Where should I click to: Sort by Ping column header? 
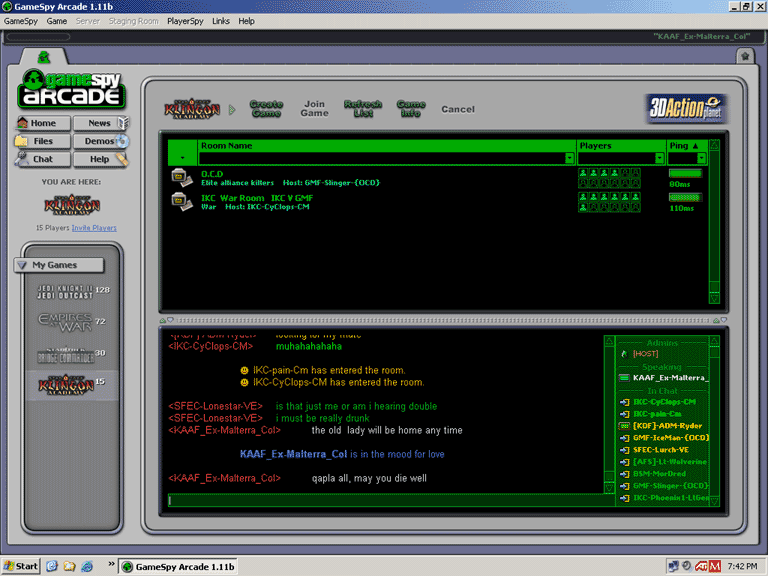[x=687, y=145]
